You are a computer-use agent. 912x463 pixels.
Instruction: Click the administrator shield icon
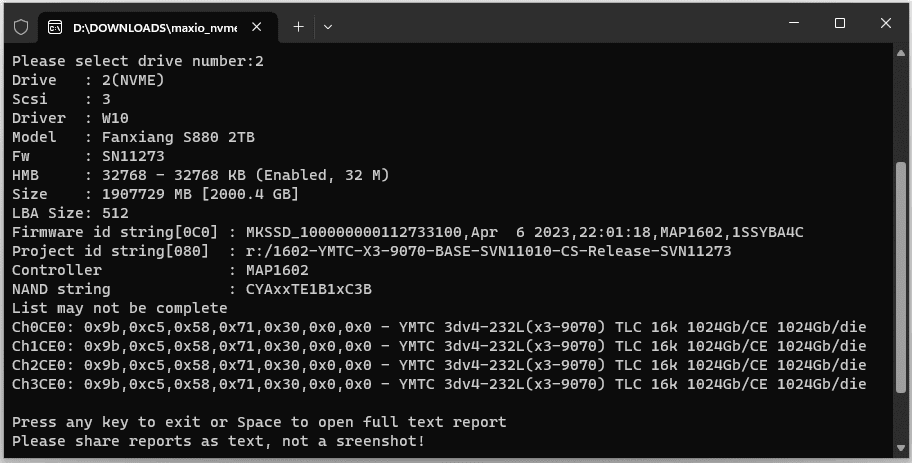click(21, 27)
